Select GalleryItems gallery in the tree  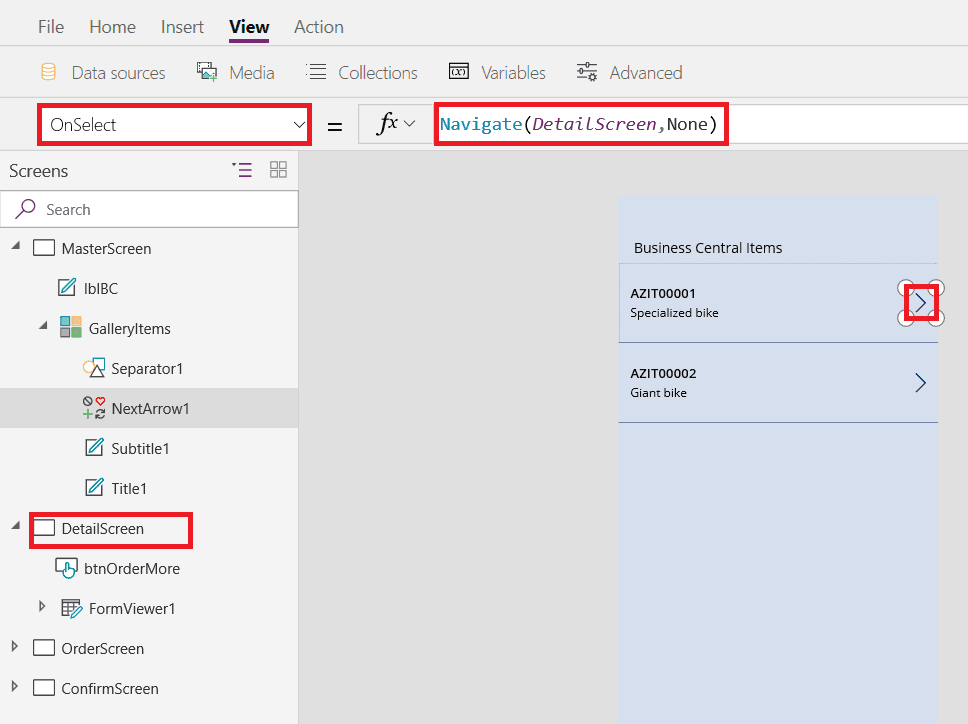[130, 329]
